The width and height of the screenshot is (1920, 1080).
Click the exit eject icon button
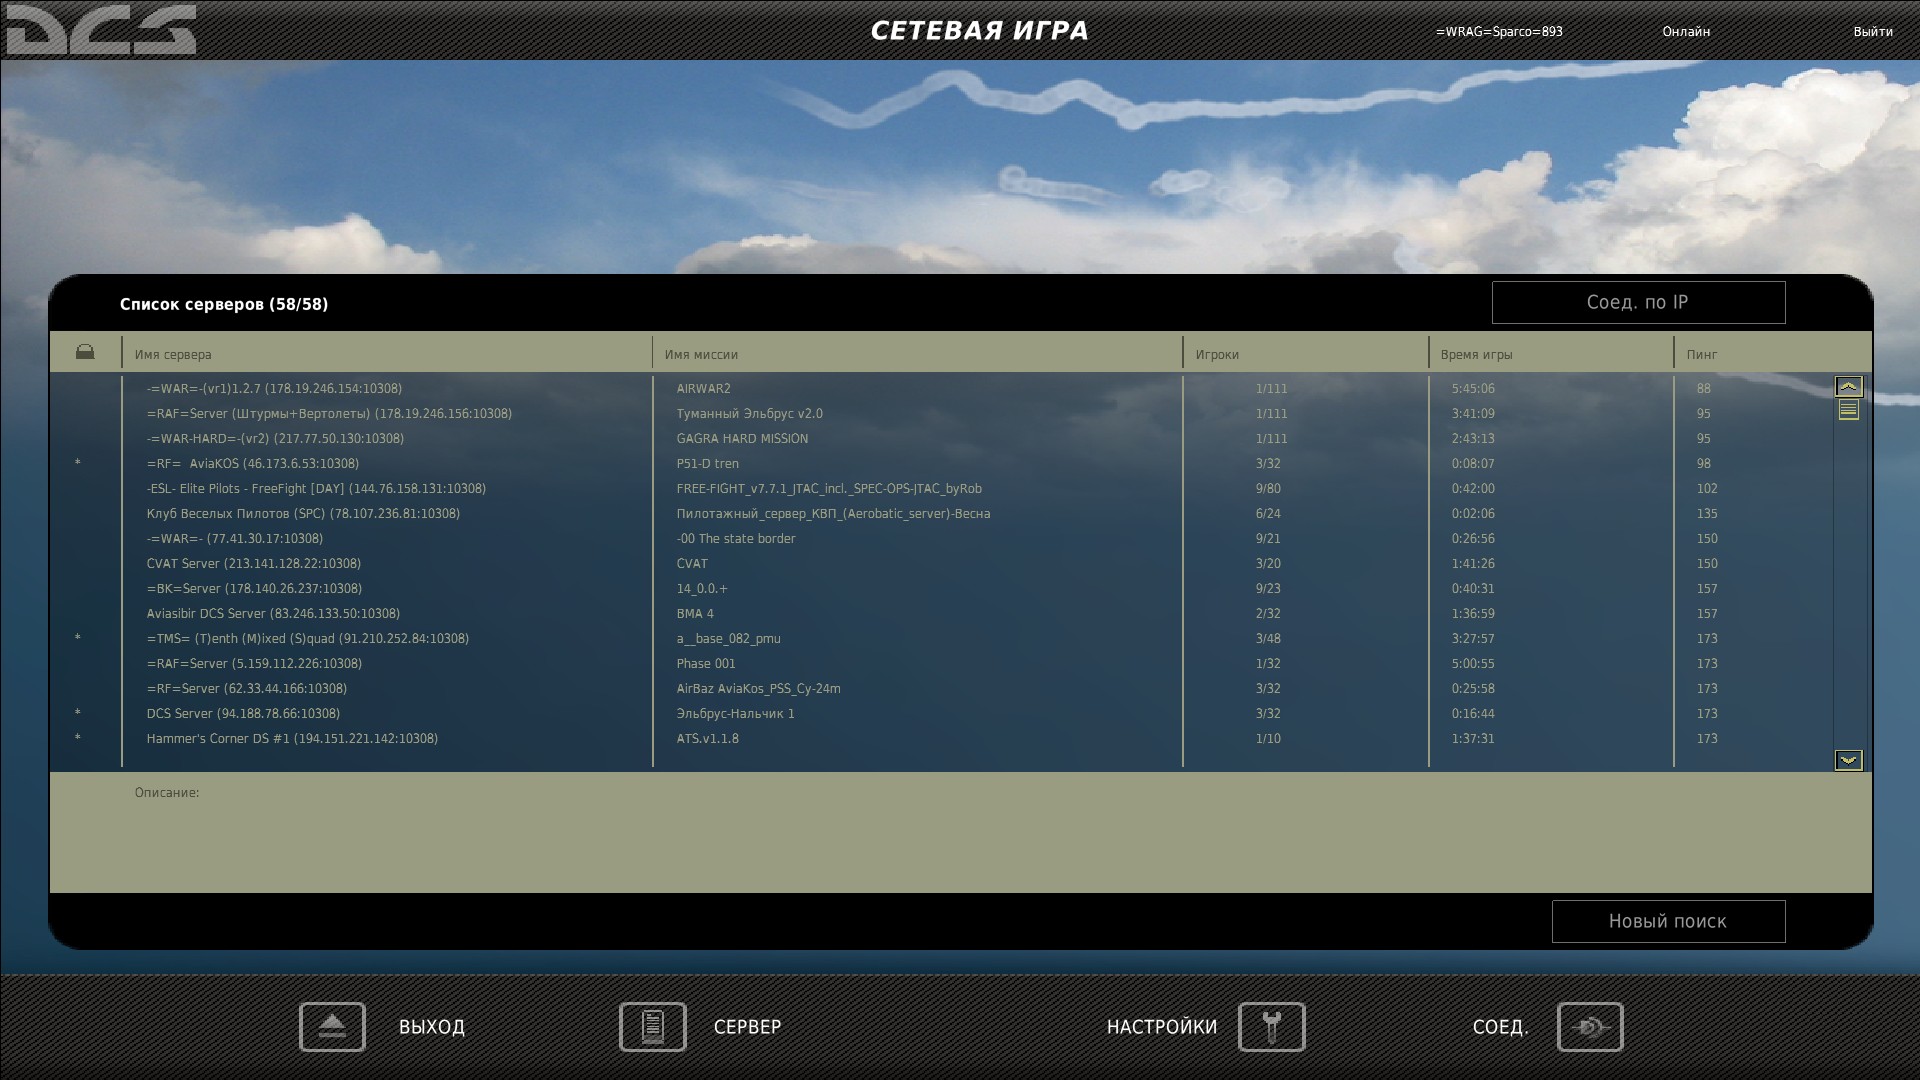(x=332, y=1027)
